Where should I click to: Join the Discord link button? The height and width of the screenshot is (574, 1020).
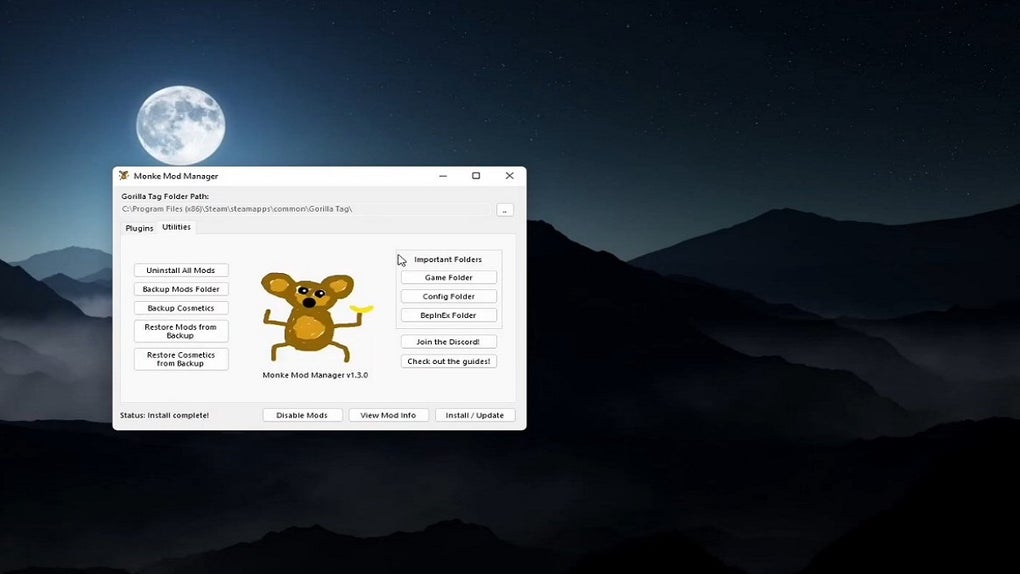click(449, 342)
